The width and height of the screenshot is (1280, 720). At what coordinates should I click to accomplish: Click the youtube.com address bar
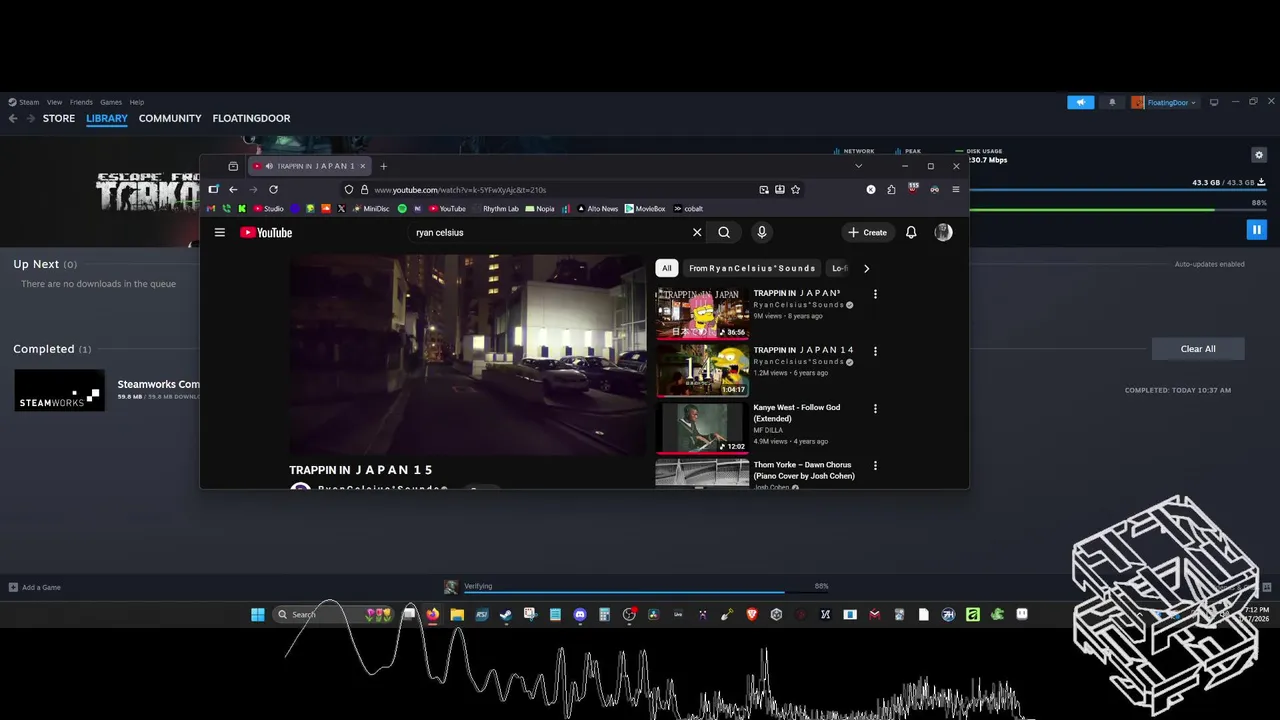[570, 189]
